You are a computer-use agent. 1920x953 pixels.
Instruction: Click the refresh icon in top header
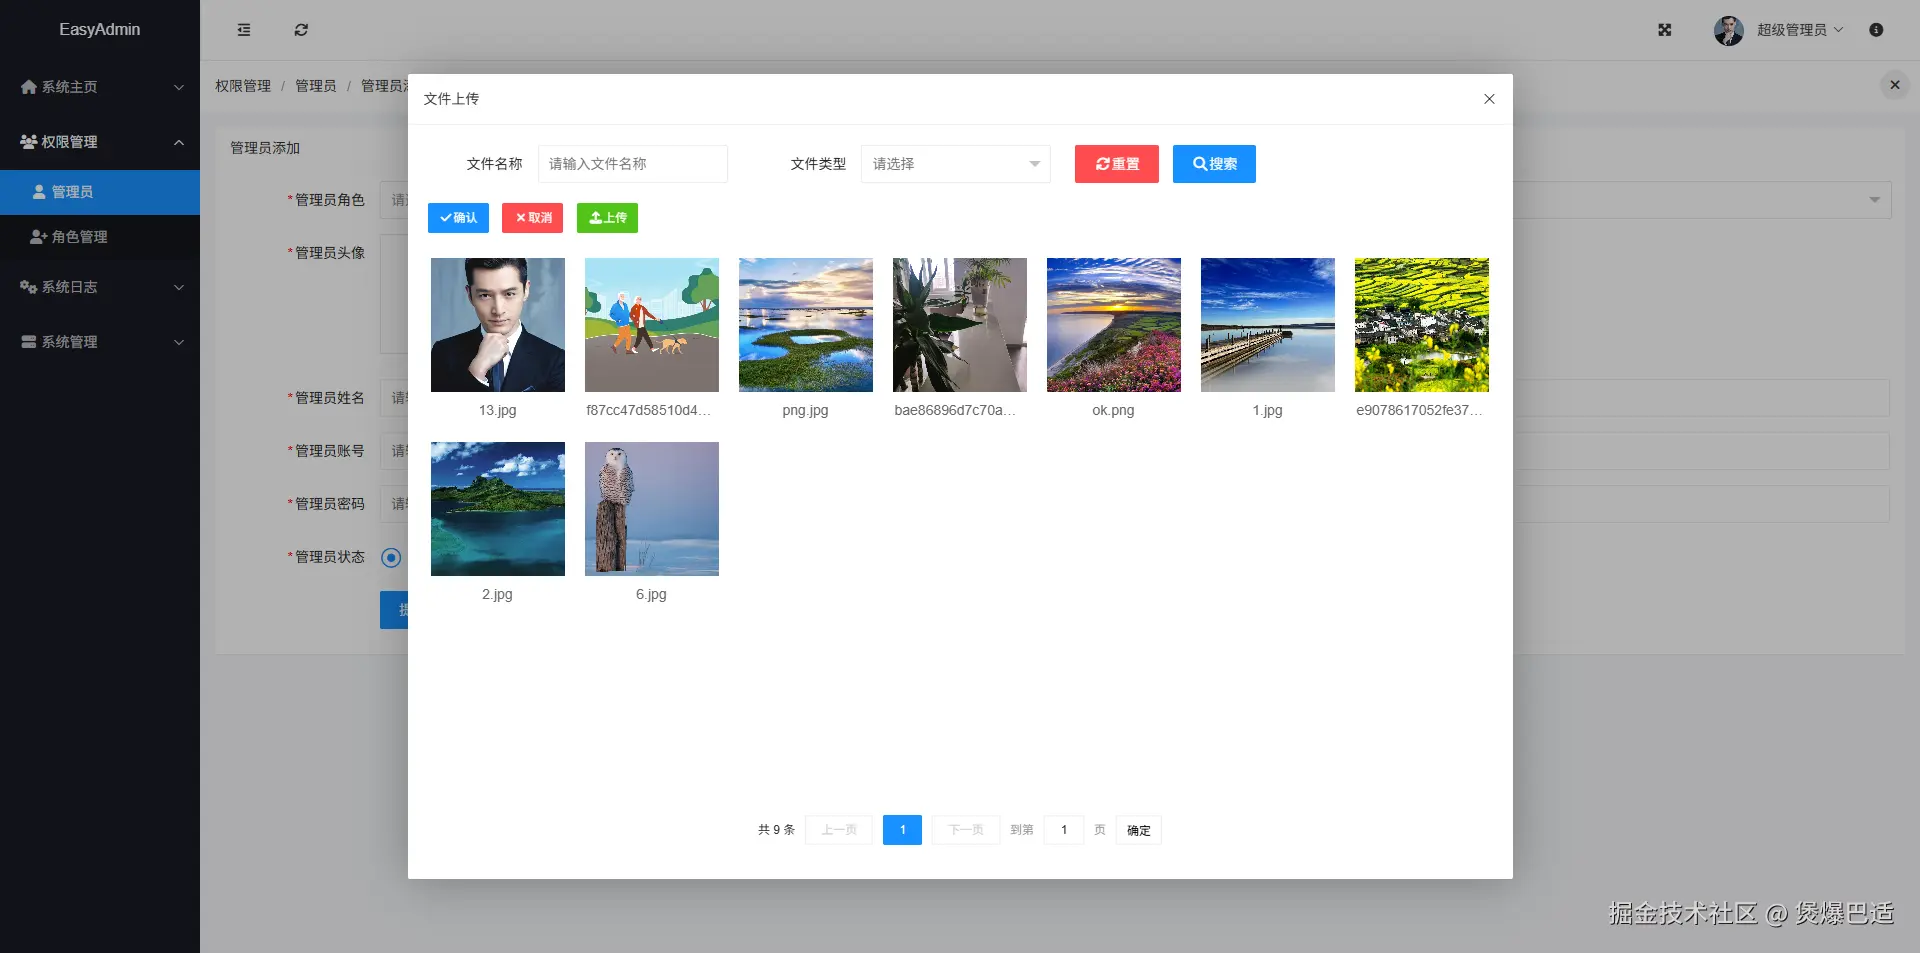point(301,30)
